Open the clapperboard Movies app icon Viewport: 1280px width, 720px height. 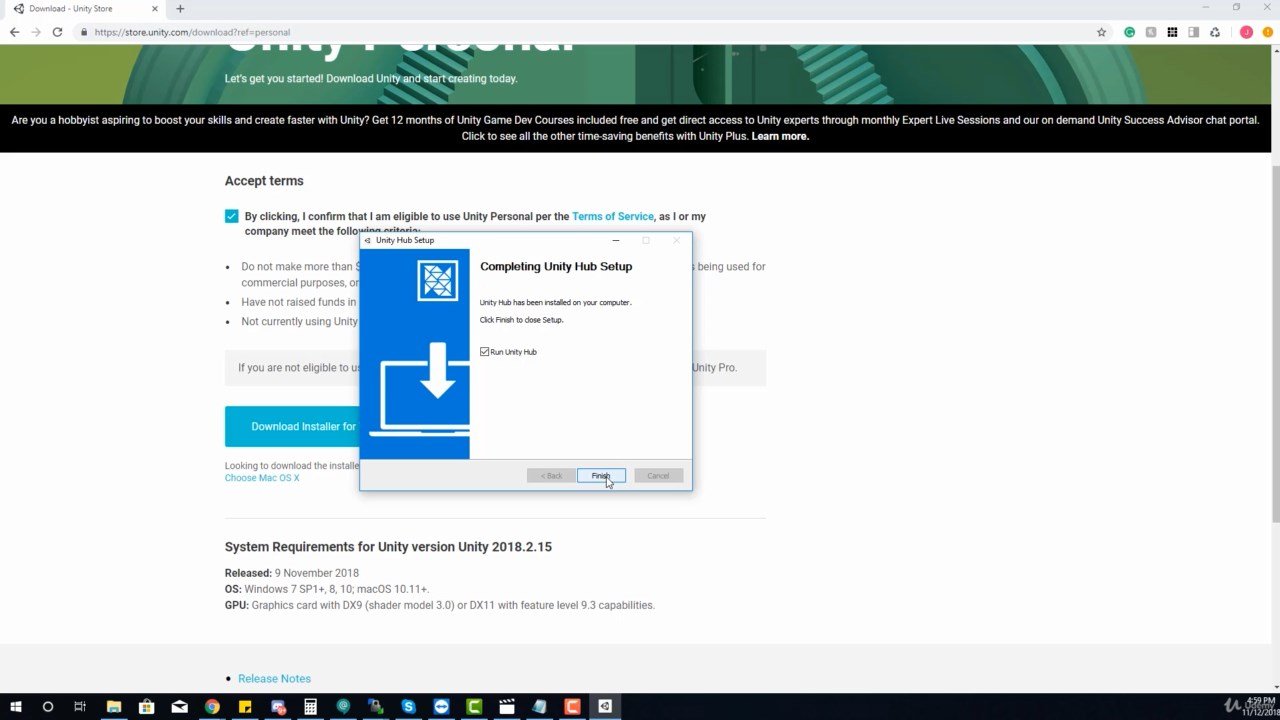click(x=507, y=706)
